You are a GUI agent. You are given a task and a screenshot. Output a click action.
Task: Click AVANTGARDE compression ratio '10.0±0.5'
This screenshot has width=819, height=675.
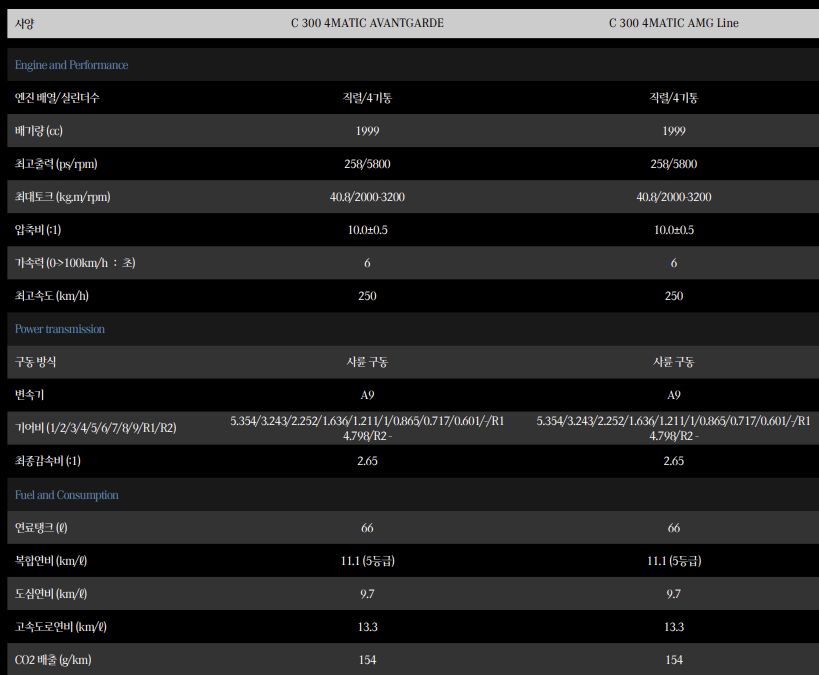368,230
